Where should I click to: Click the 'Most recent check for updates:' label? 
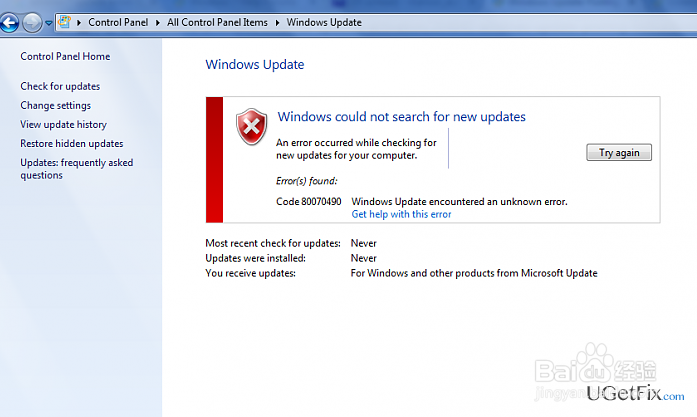(272, 243)
